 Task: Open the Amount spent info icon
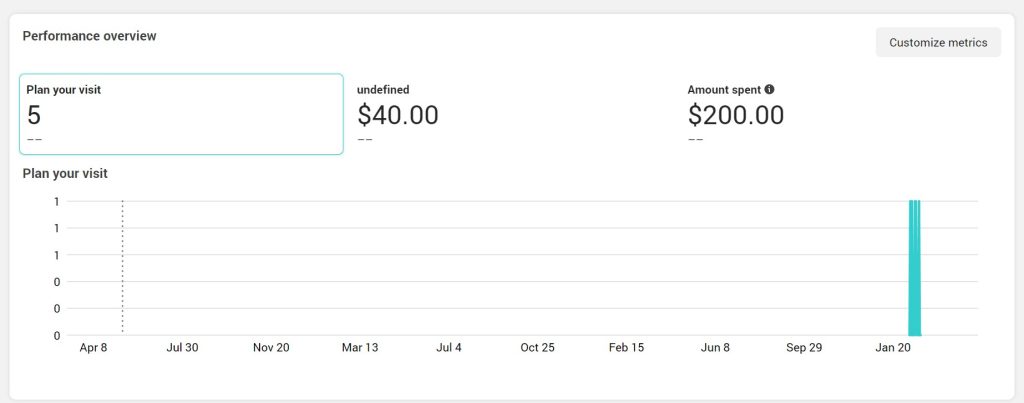tap(769, 89)
